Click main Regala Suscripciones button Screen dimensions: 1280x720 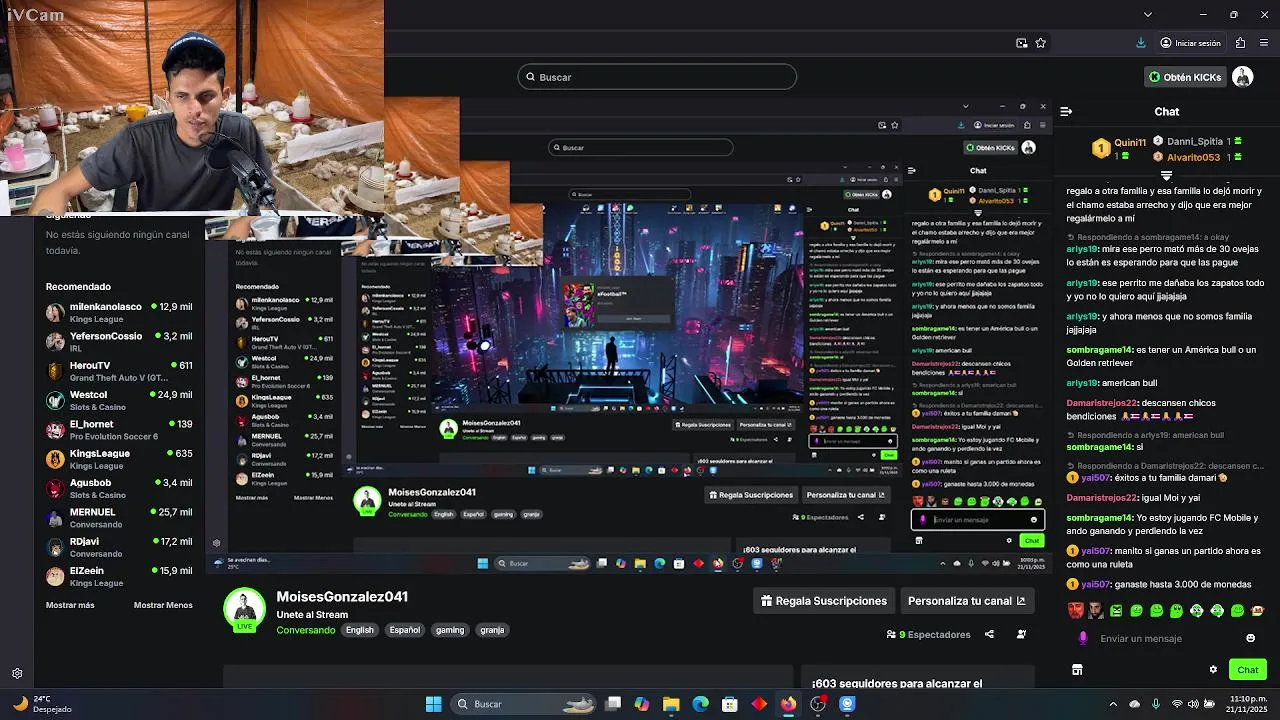point(824,601)
